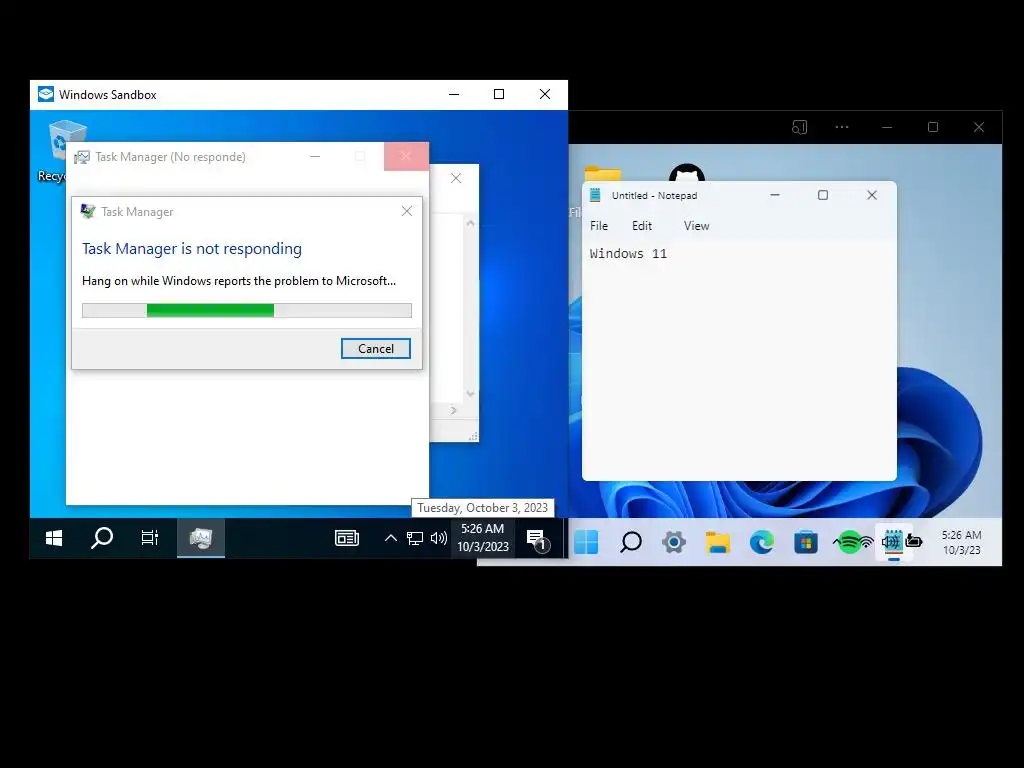Click the right scroll arrow in background window
1024x768 pixels.
coord(453,410)
